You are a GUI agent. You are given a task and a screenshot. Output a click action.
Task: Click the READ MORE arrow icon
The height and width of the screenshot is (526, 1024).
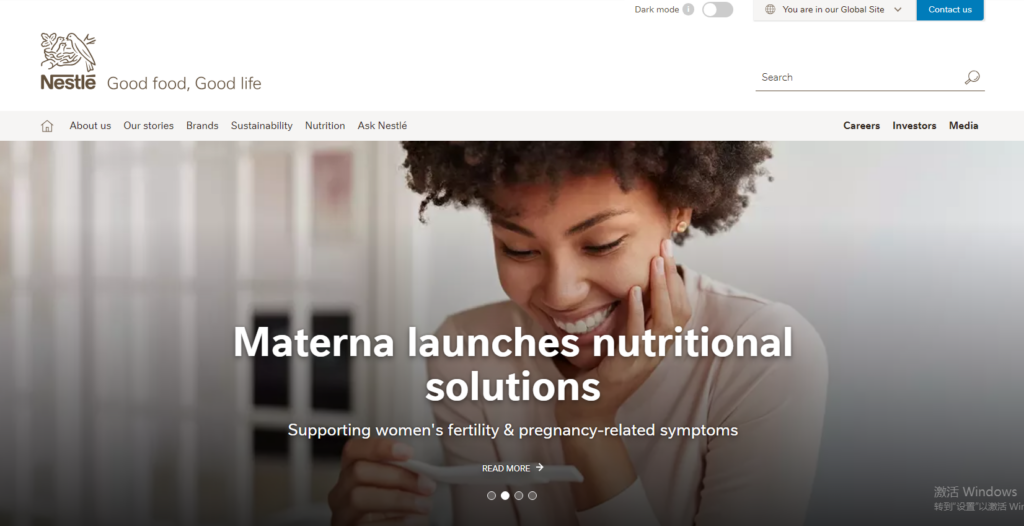[x=539, y=467]
